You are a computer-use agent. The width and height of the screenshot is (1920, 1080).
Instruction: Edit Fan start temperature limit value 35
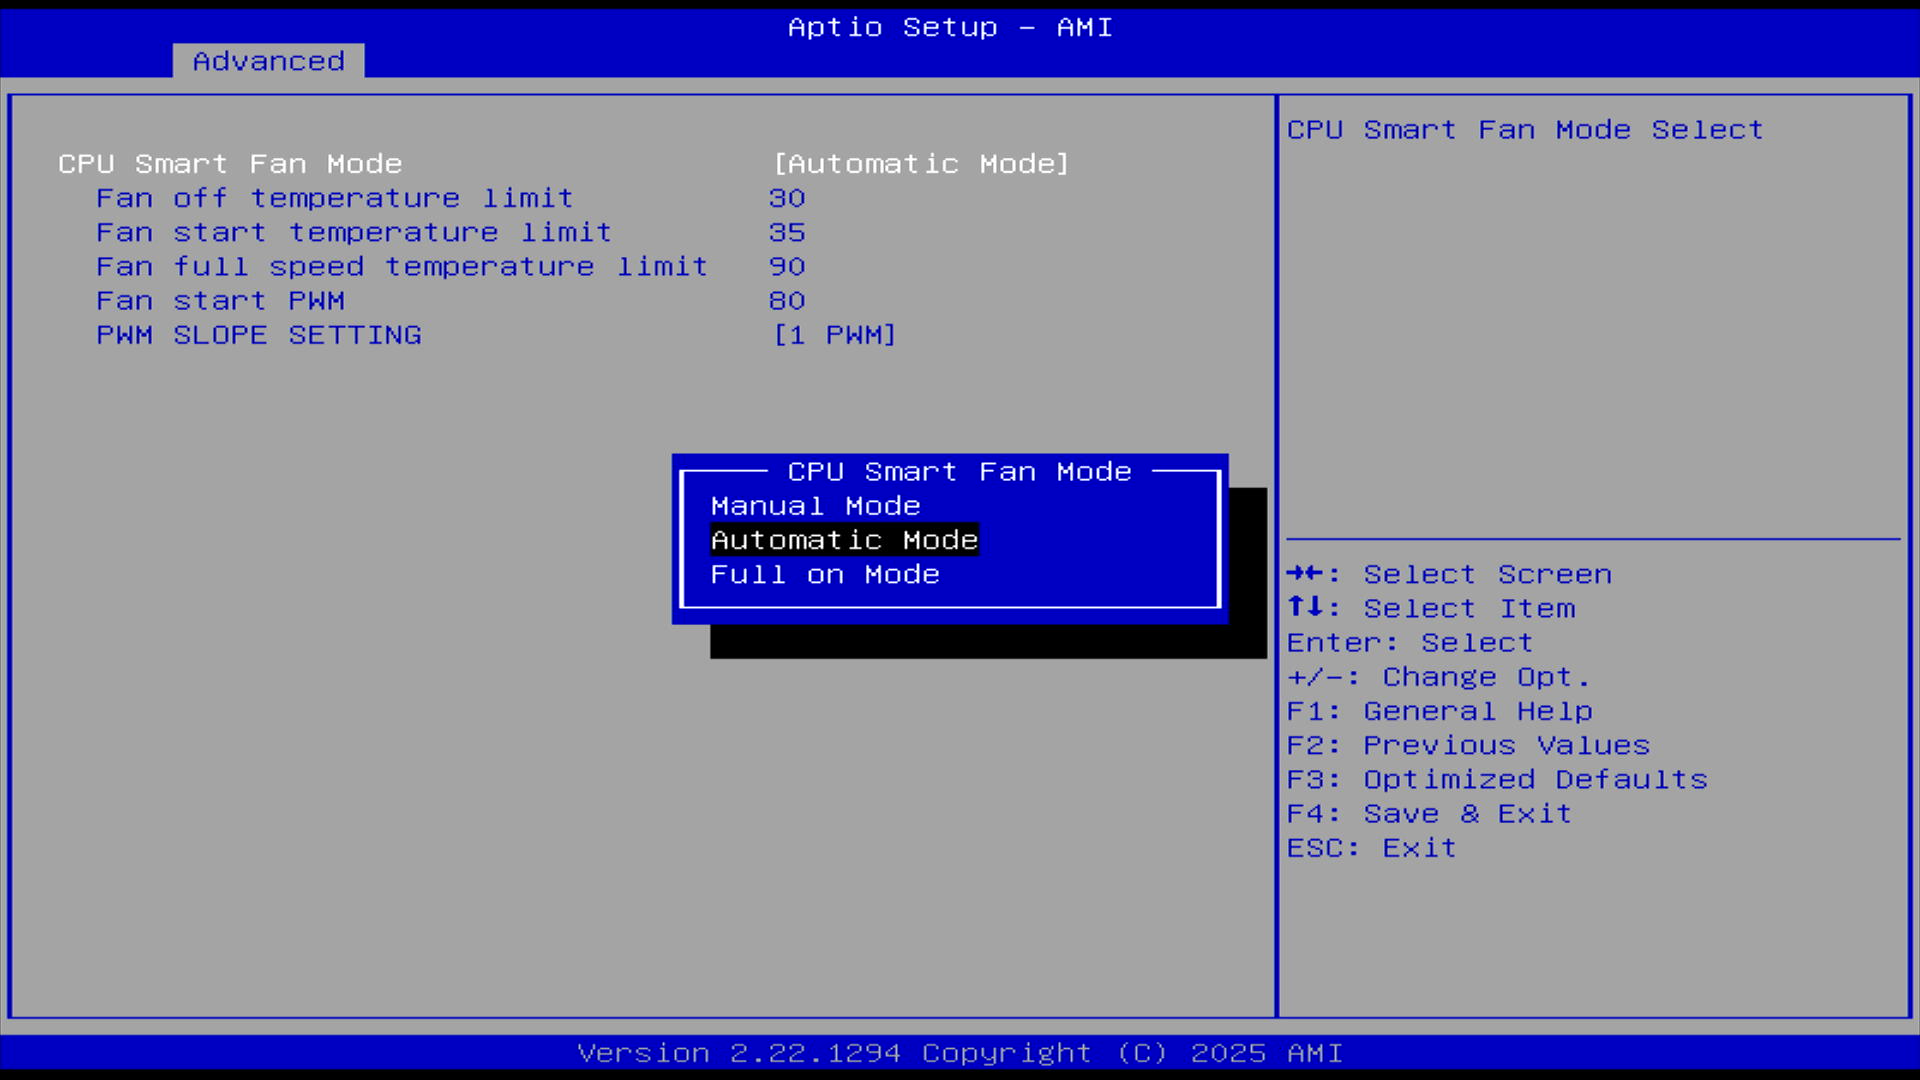click(x=787, y=232)
